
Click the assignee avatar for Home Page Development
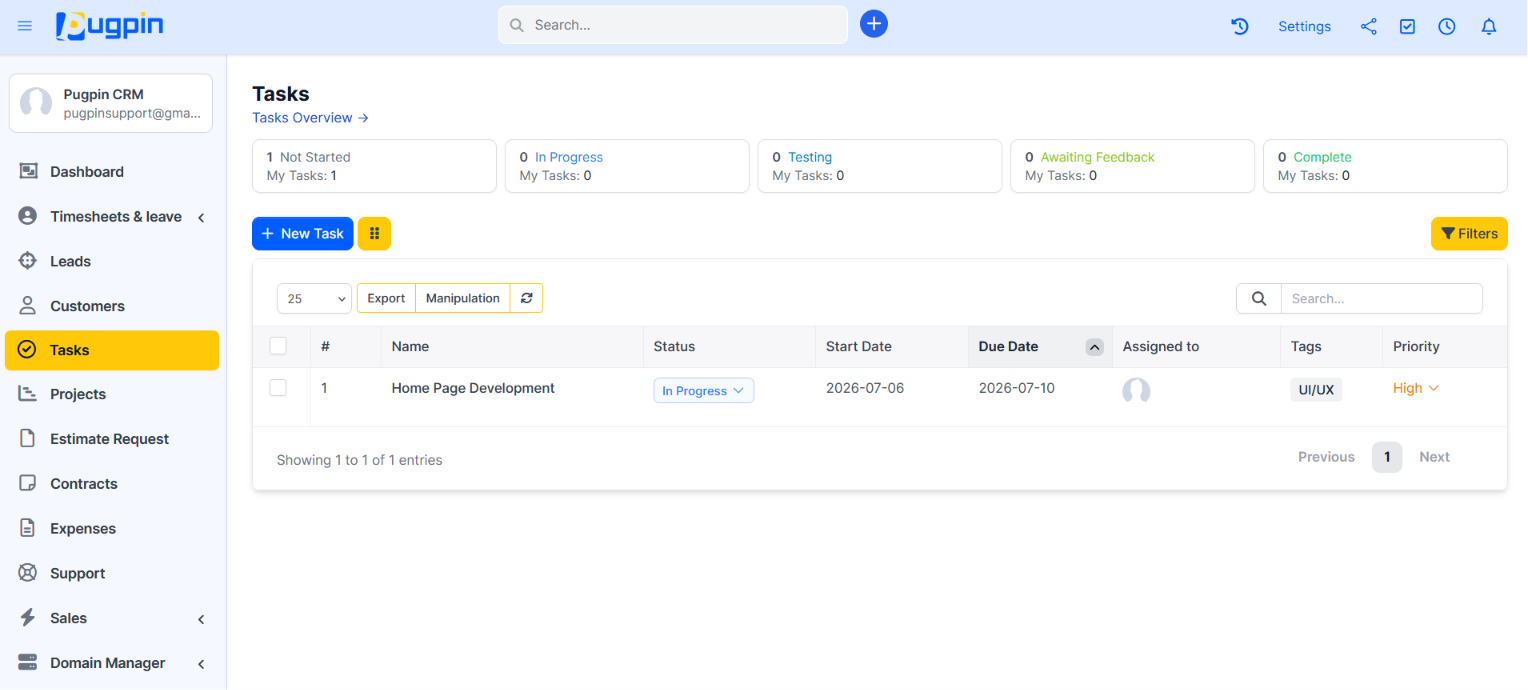coord(1136,391)
